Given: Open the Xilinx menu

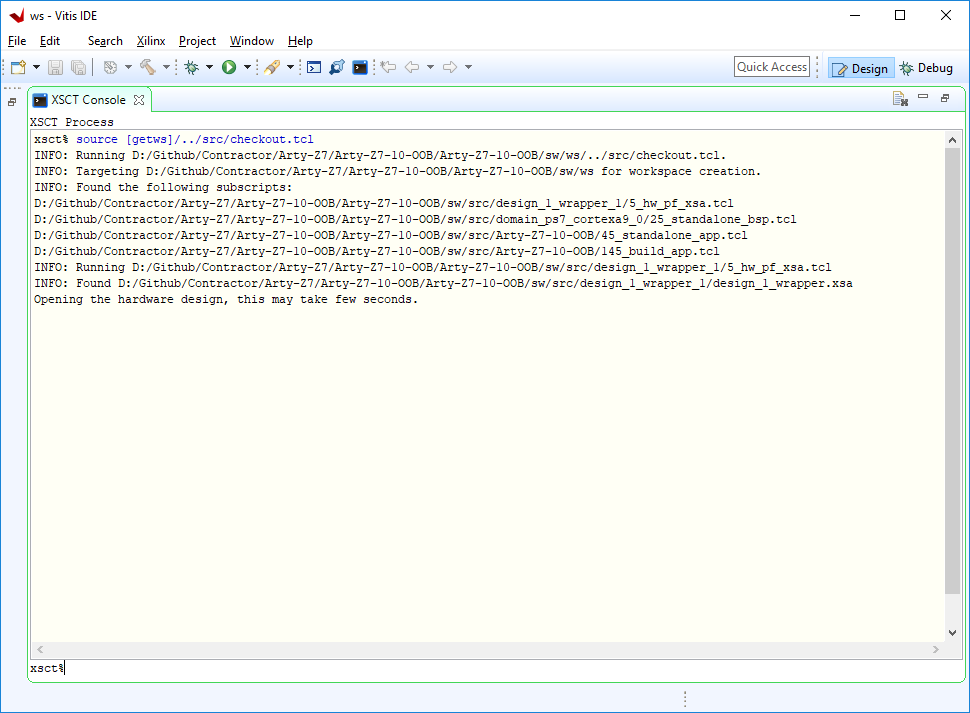Looking at the screenshot, I should pyautogui.click(x=151, y=41).
